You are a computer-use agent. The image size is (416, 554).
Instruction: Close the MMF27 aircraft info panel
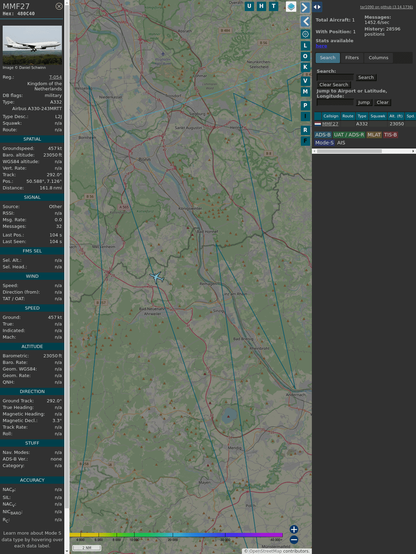click(59, 6)
